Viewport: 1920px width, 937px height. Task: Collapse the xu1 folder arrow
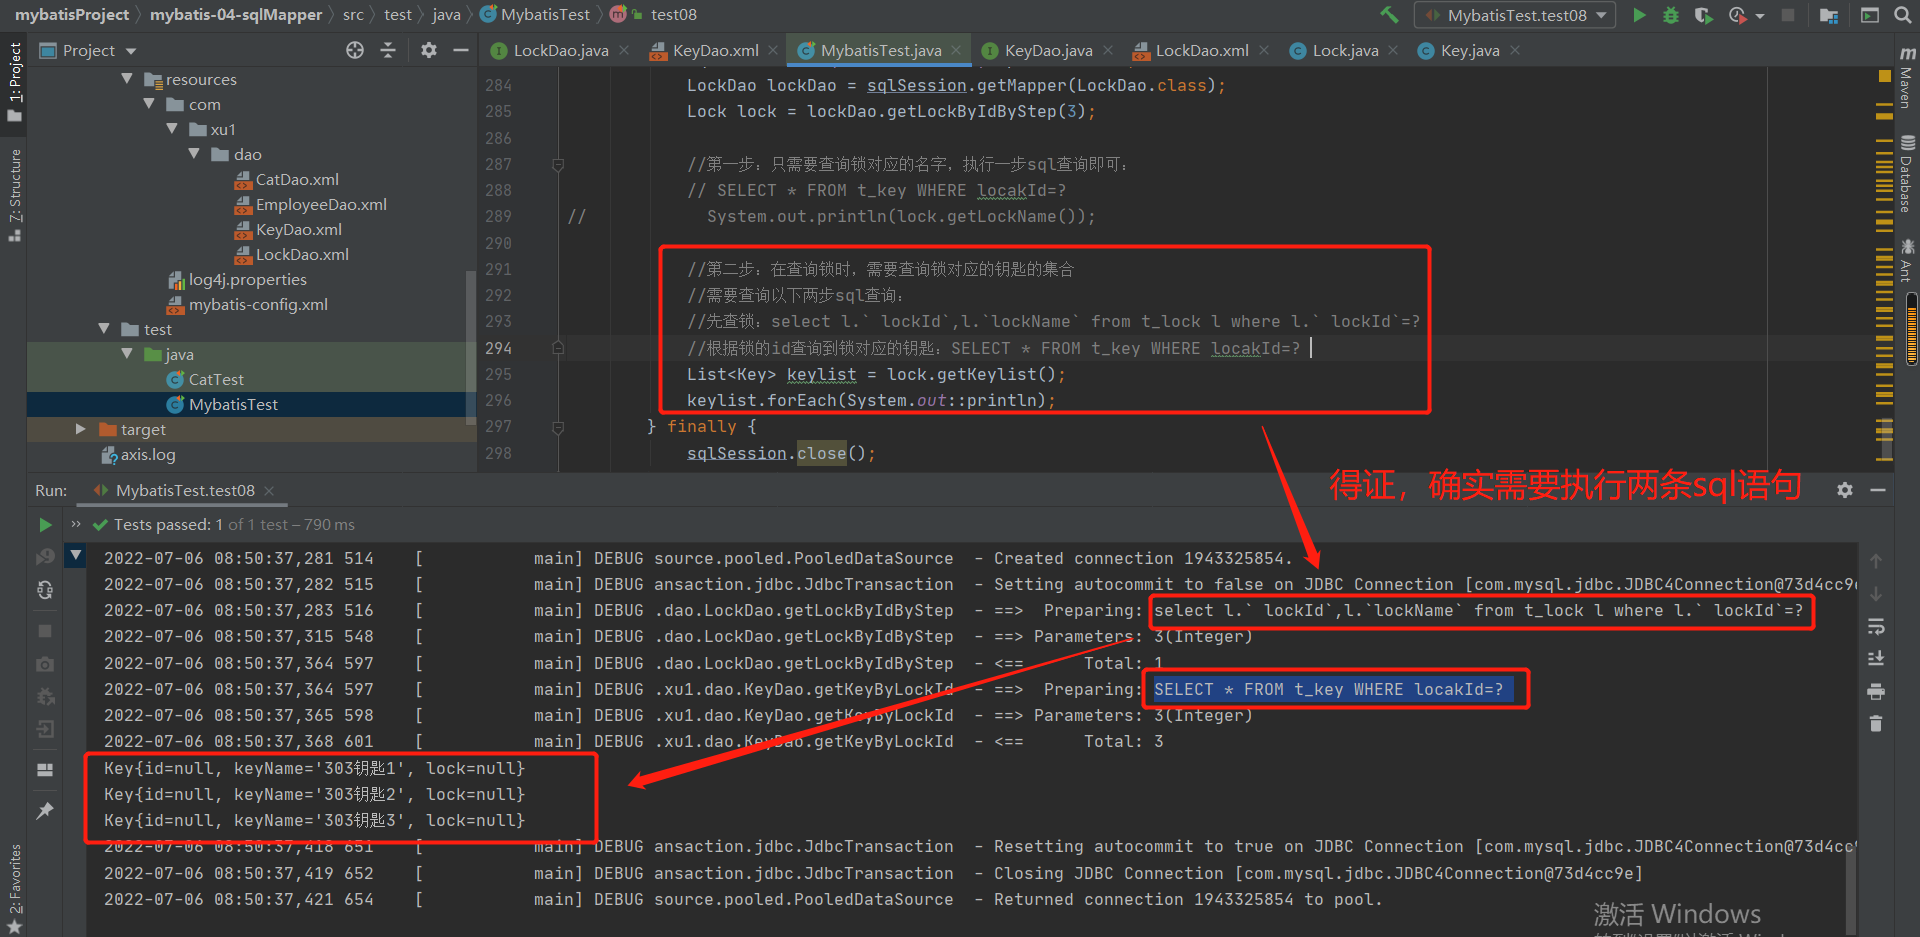[172, 128]
